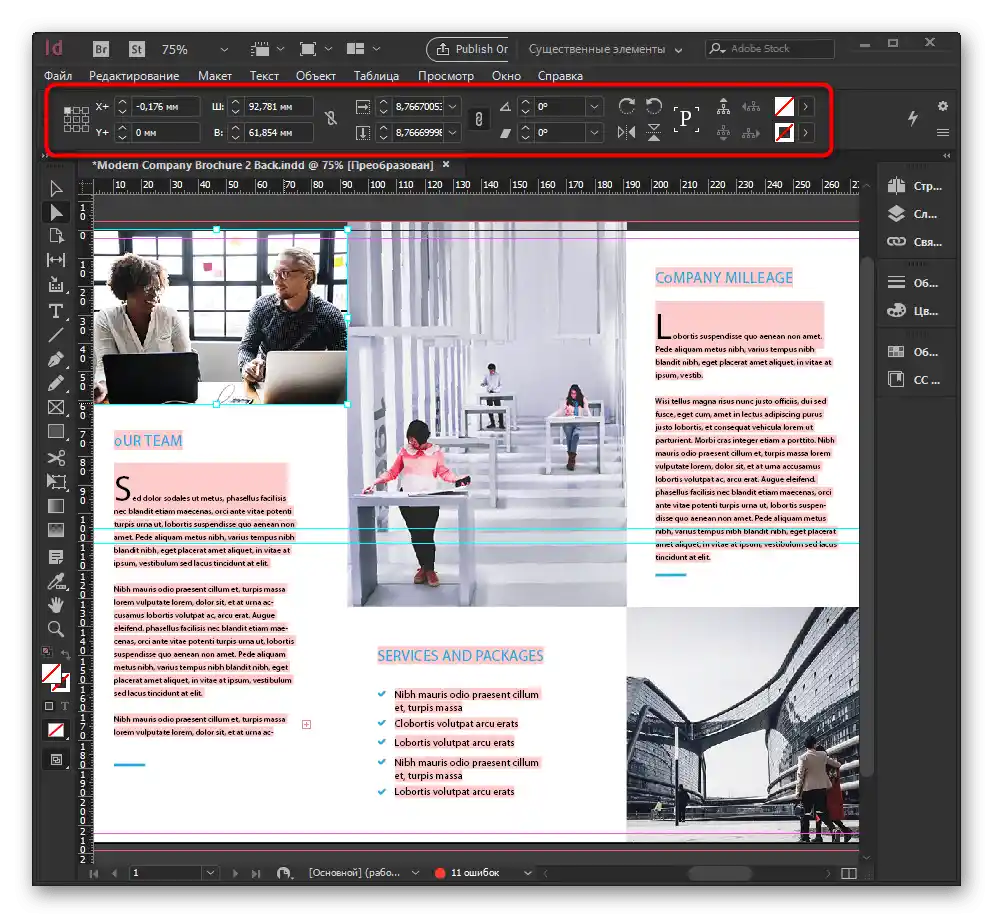Image resolution: width=993 pixels, height=918 pixels.
Task: Open the Таблица menu
Action: [376, 76]
